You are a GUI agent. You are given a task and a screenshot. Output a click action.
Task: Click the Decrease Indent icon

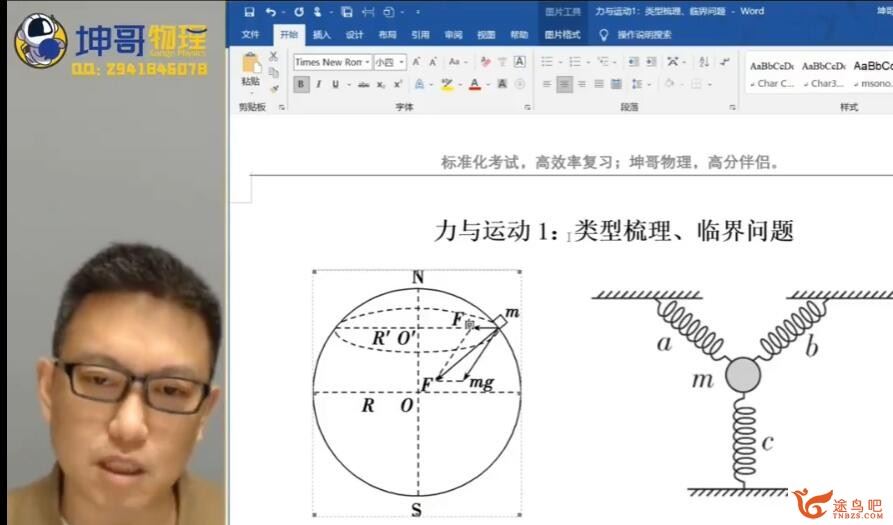(633, 61)
